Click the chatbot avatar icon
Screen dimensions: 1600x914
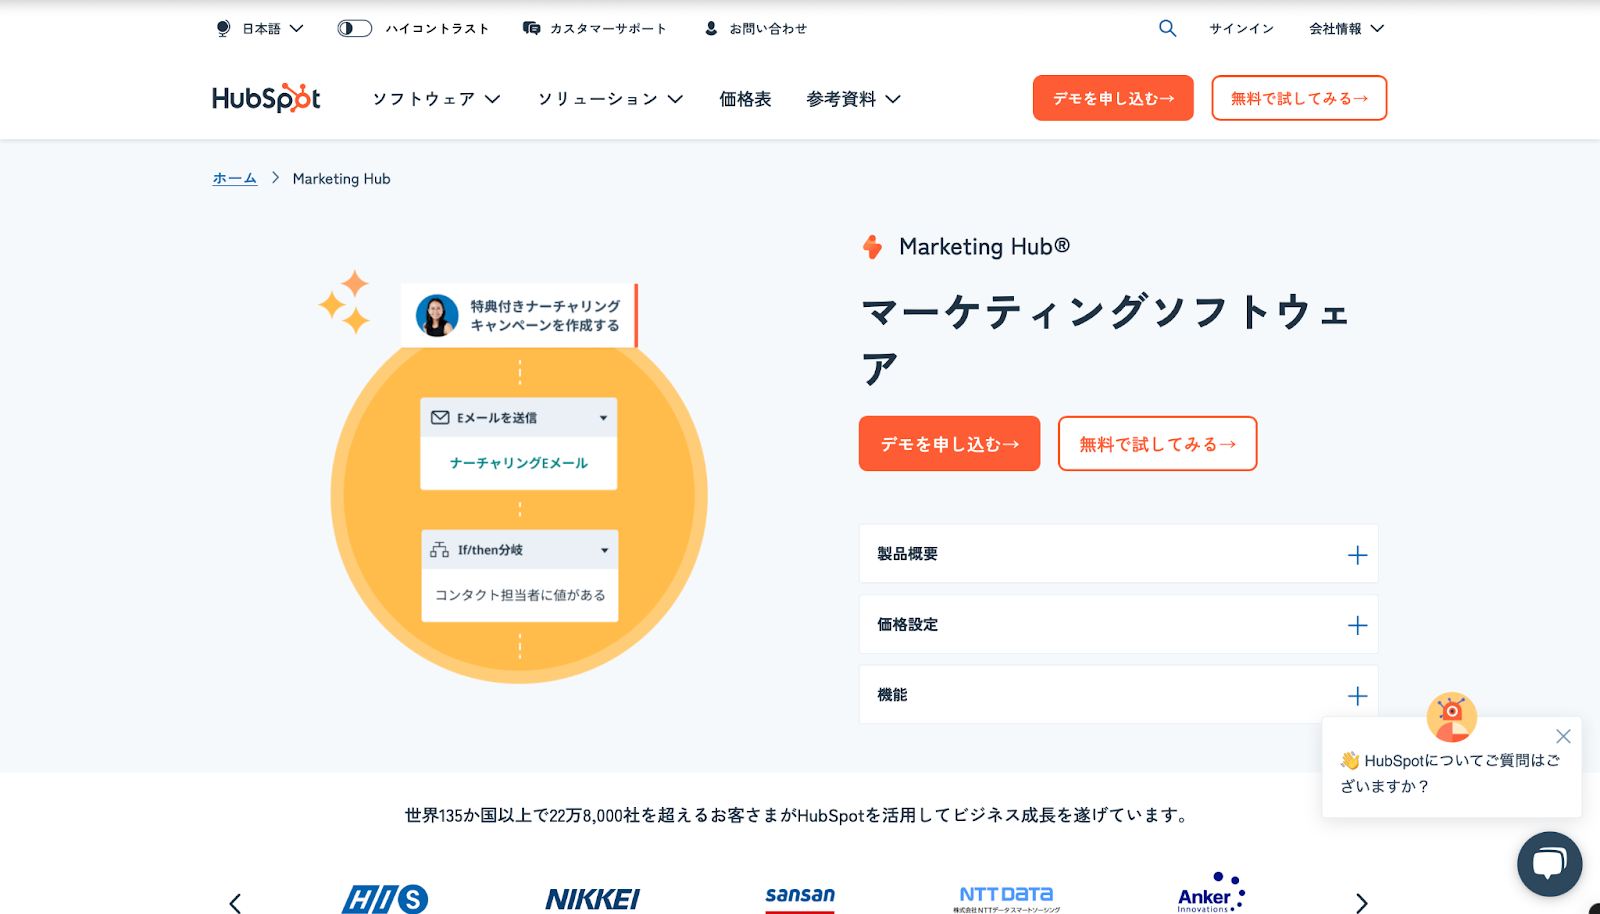pyautogui.click(x=1452, y=717)
